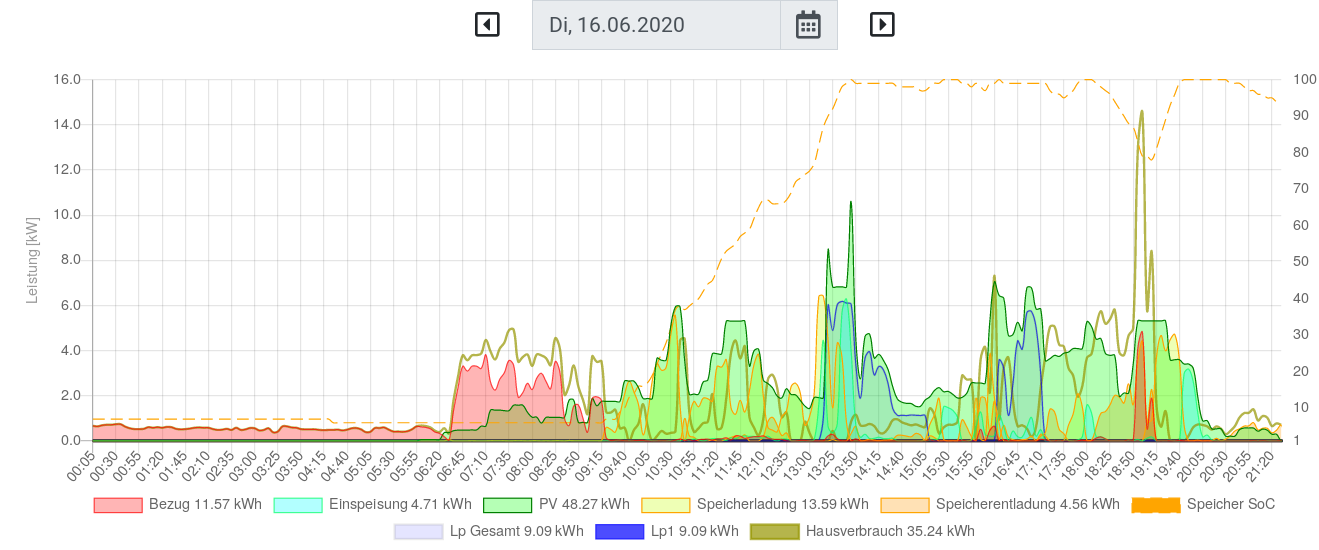Image resolution: width=1319 pixels, height=550 pixels.
Task: Open the calendar date picker icon
Action: pos(808,25)
